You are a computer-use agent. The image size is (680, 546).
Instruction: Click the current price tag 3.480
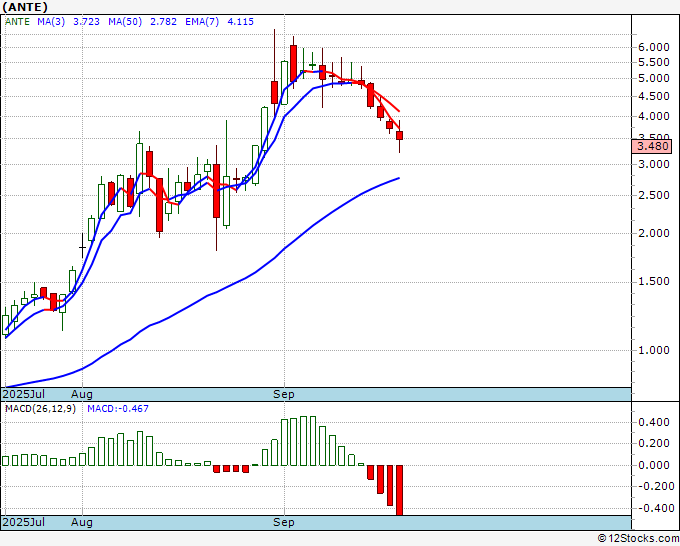[x=652, y=146]
